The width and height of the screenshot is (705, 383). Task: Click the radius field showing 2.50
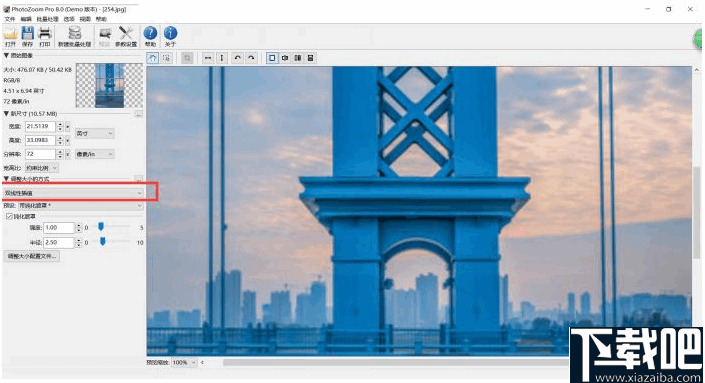point(58,243)
